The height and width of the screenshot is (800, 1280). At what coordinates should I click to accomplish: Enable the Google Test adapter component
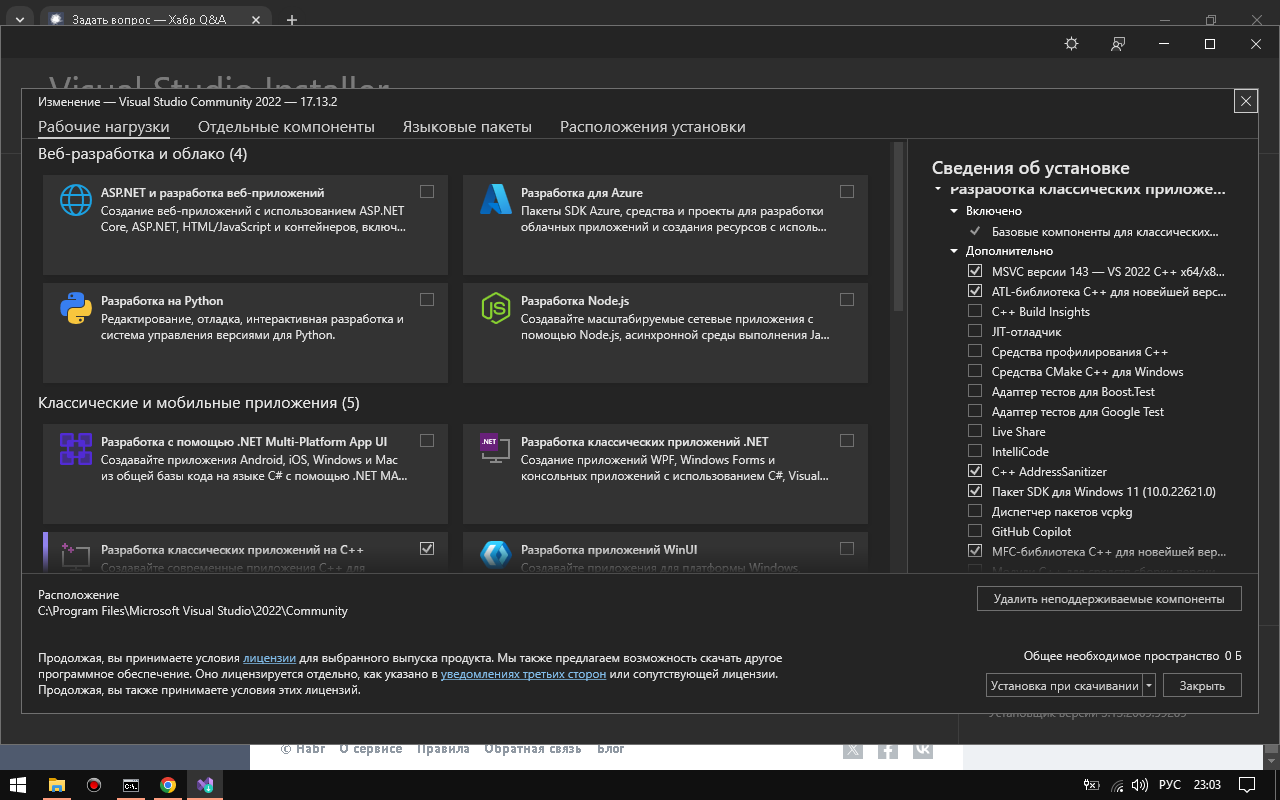(x=975, y=411)
